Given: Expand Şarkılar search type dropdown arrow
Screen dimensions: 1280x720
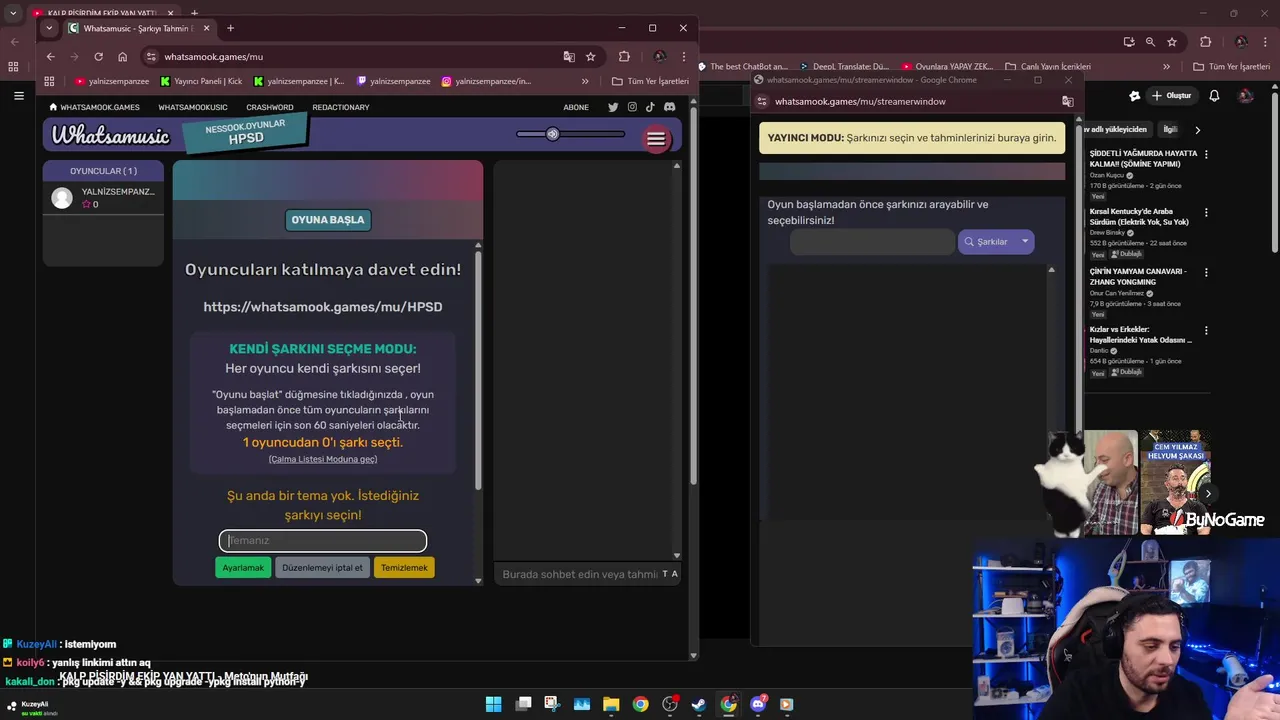Looking at the screenshot, I should pos(1025,241).
